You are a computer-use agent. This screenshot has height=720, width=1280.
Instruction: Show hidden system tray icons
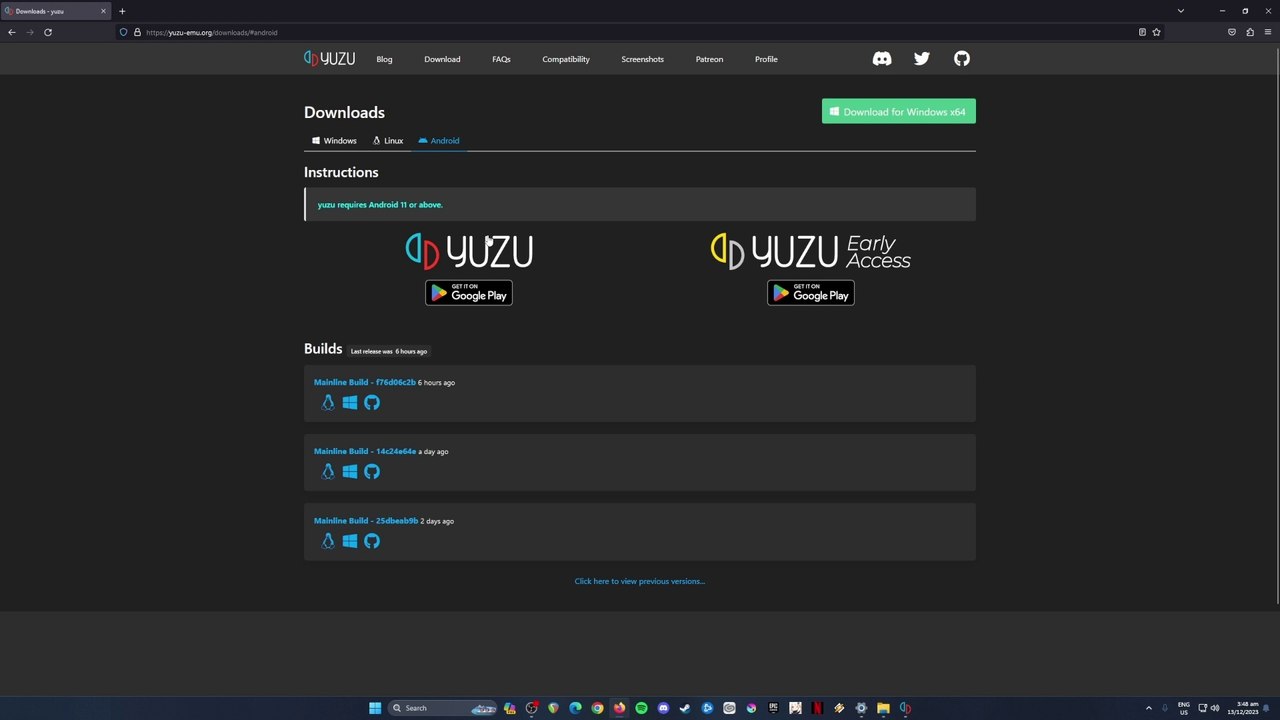[1148, 708]
